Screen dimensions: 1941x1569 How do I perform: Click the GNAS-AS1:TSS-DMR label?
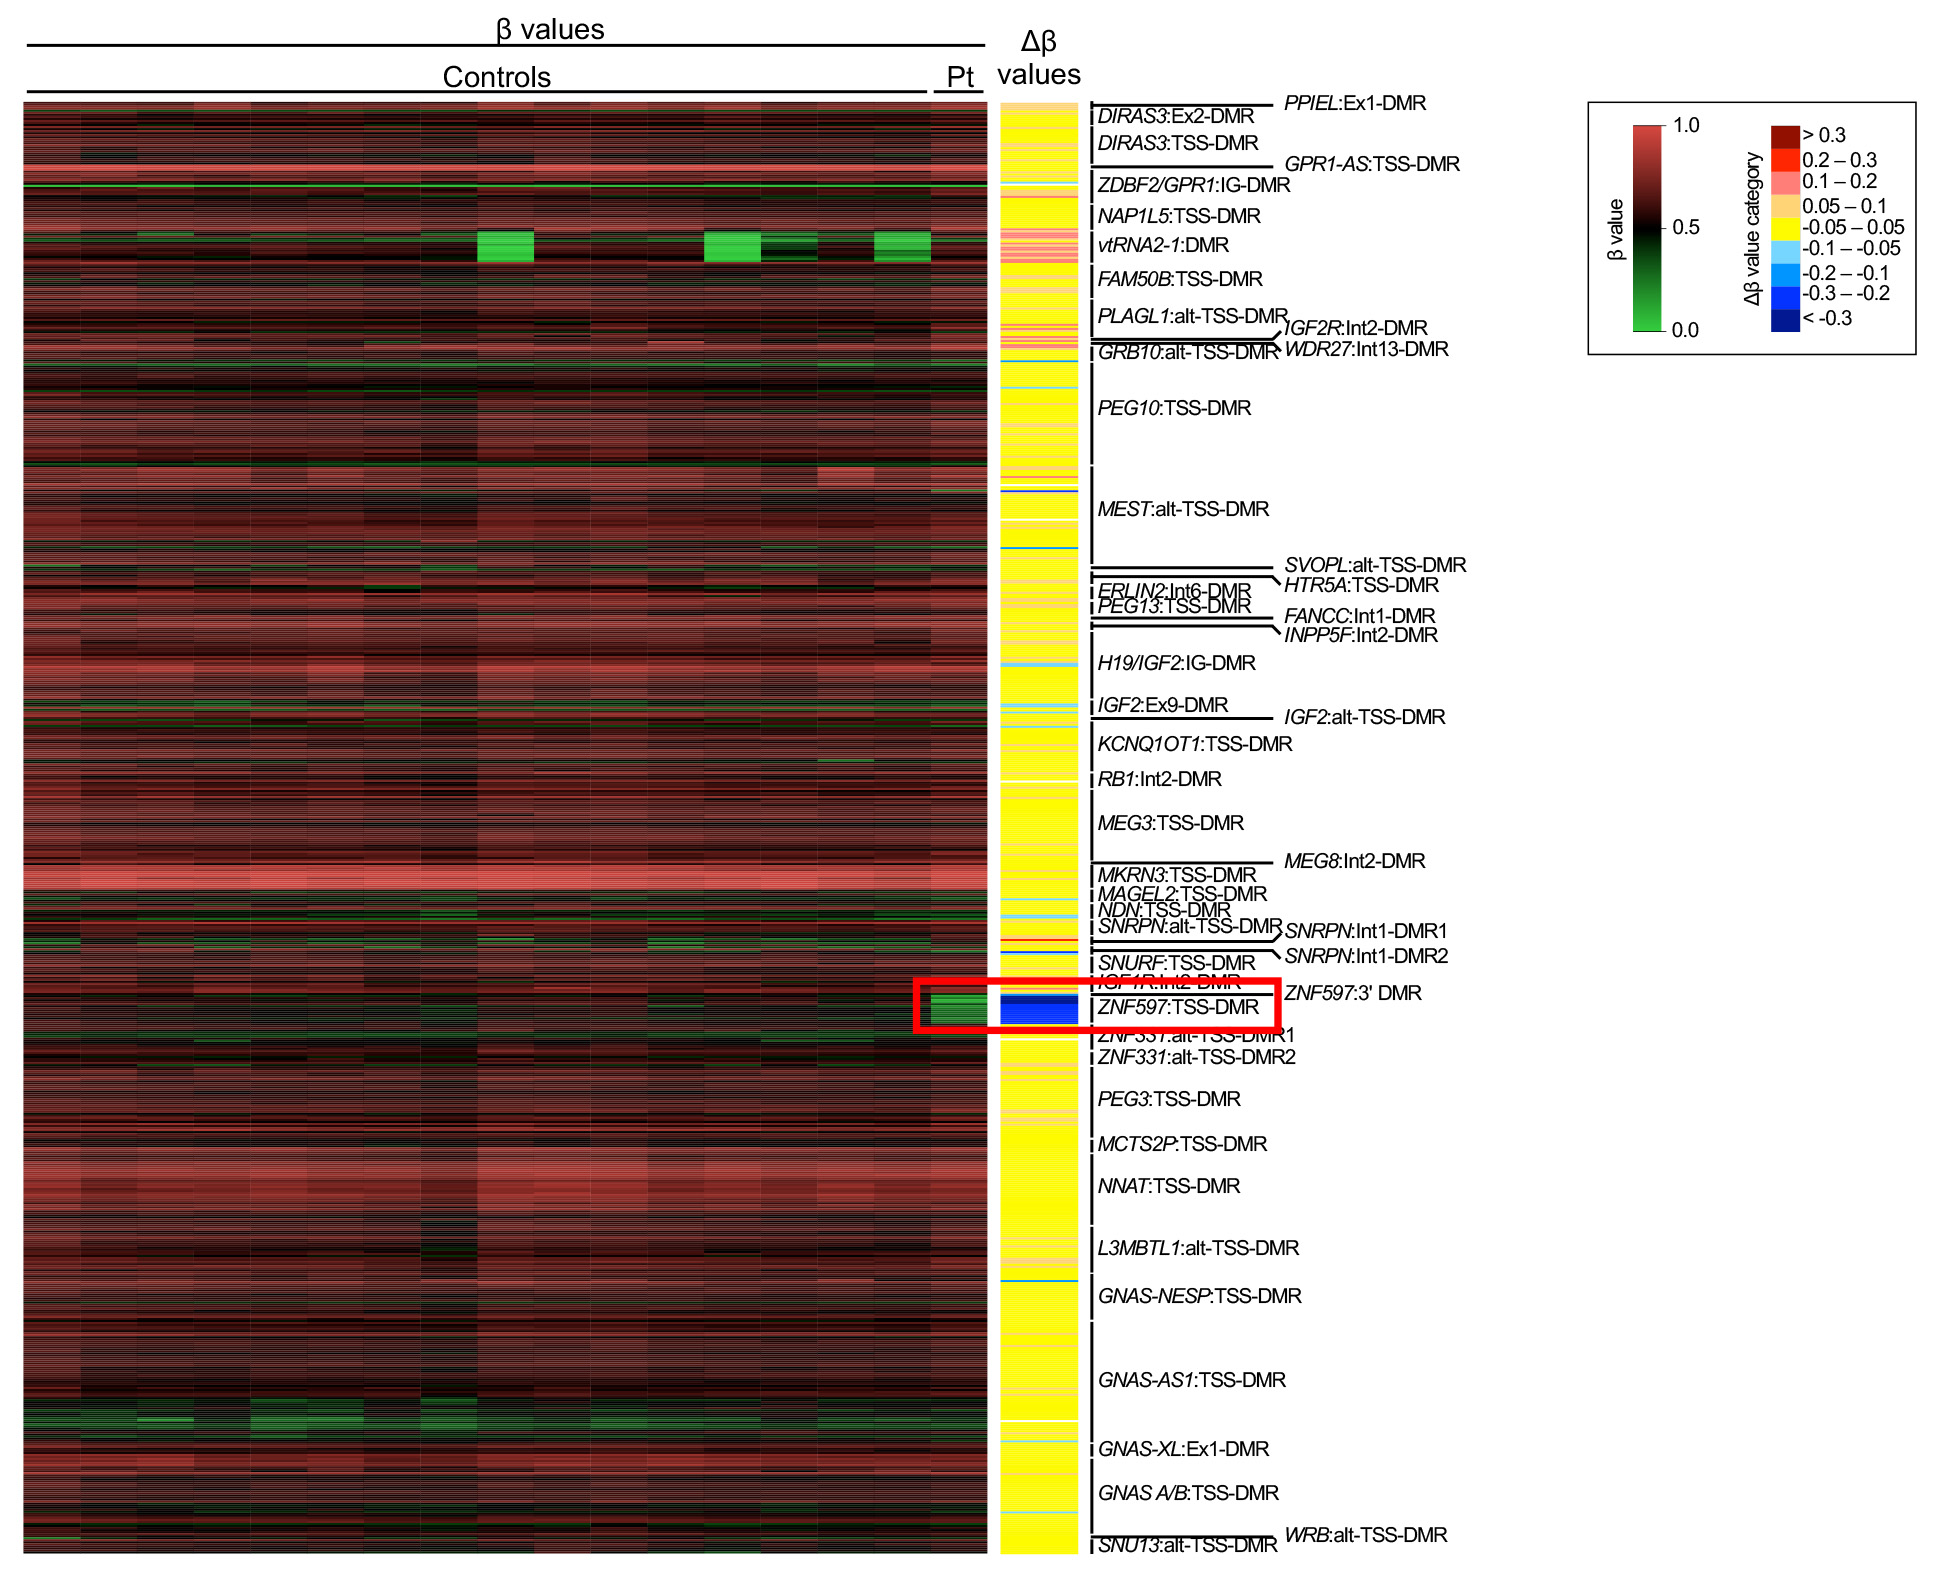[1191, 1380]
